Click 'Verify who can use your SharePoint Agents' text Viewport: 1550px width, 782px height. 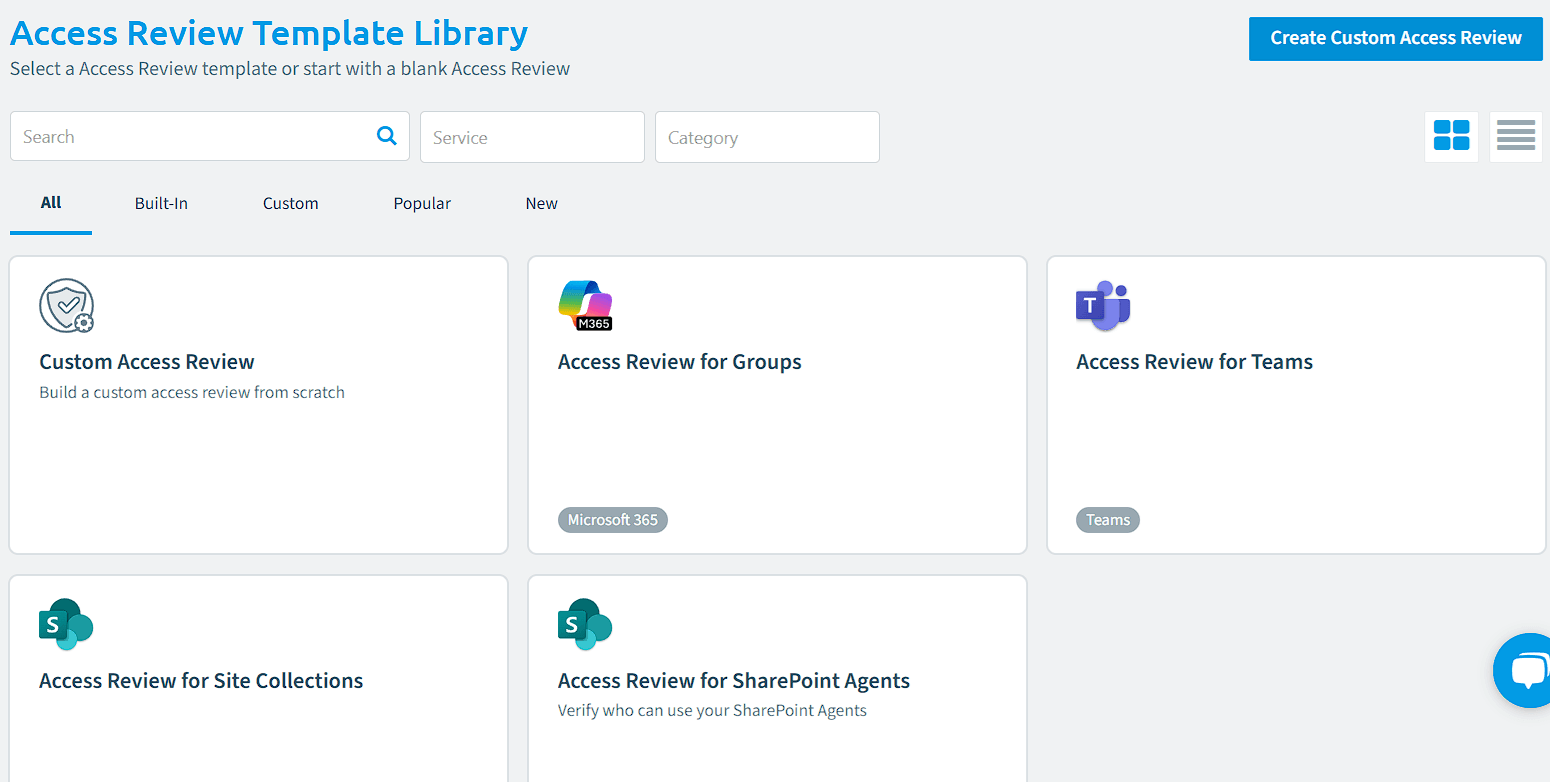712,711
